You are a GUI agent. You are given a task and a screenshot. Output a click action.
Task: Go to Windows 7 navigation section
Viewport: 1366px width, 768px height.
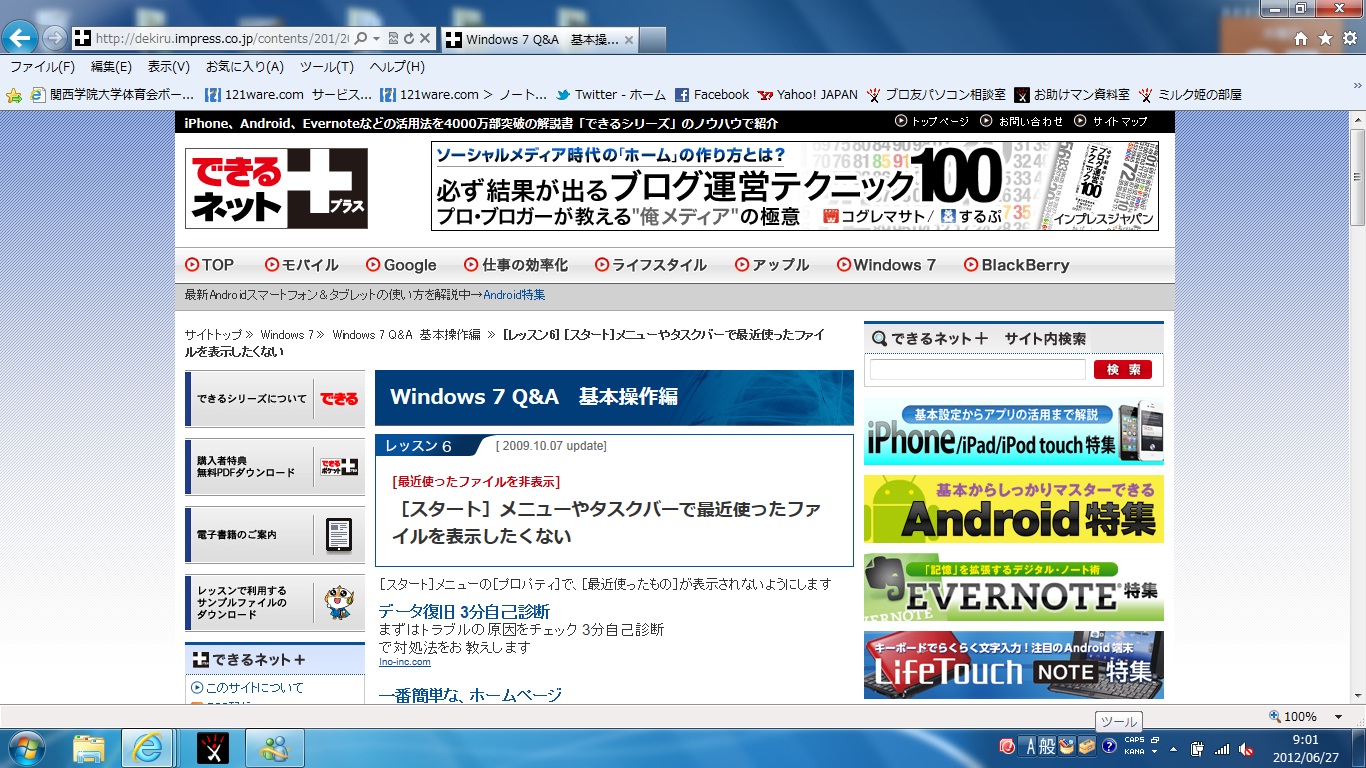(x=887, y=265)
